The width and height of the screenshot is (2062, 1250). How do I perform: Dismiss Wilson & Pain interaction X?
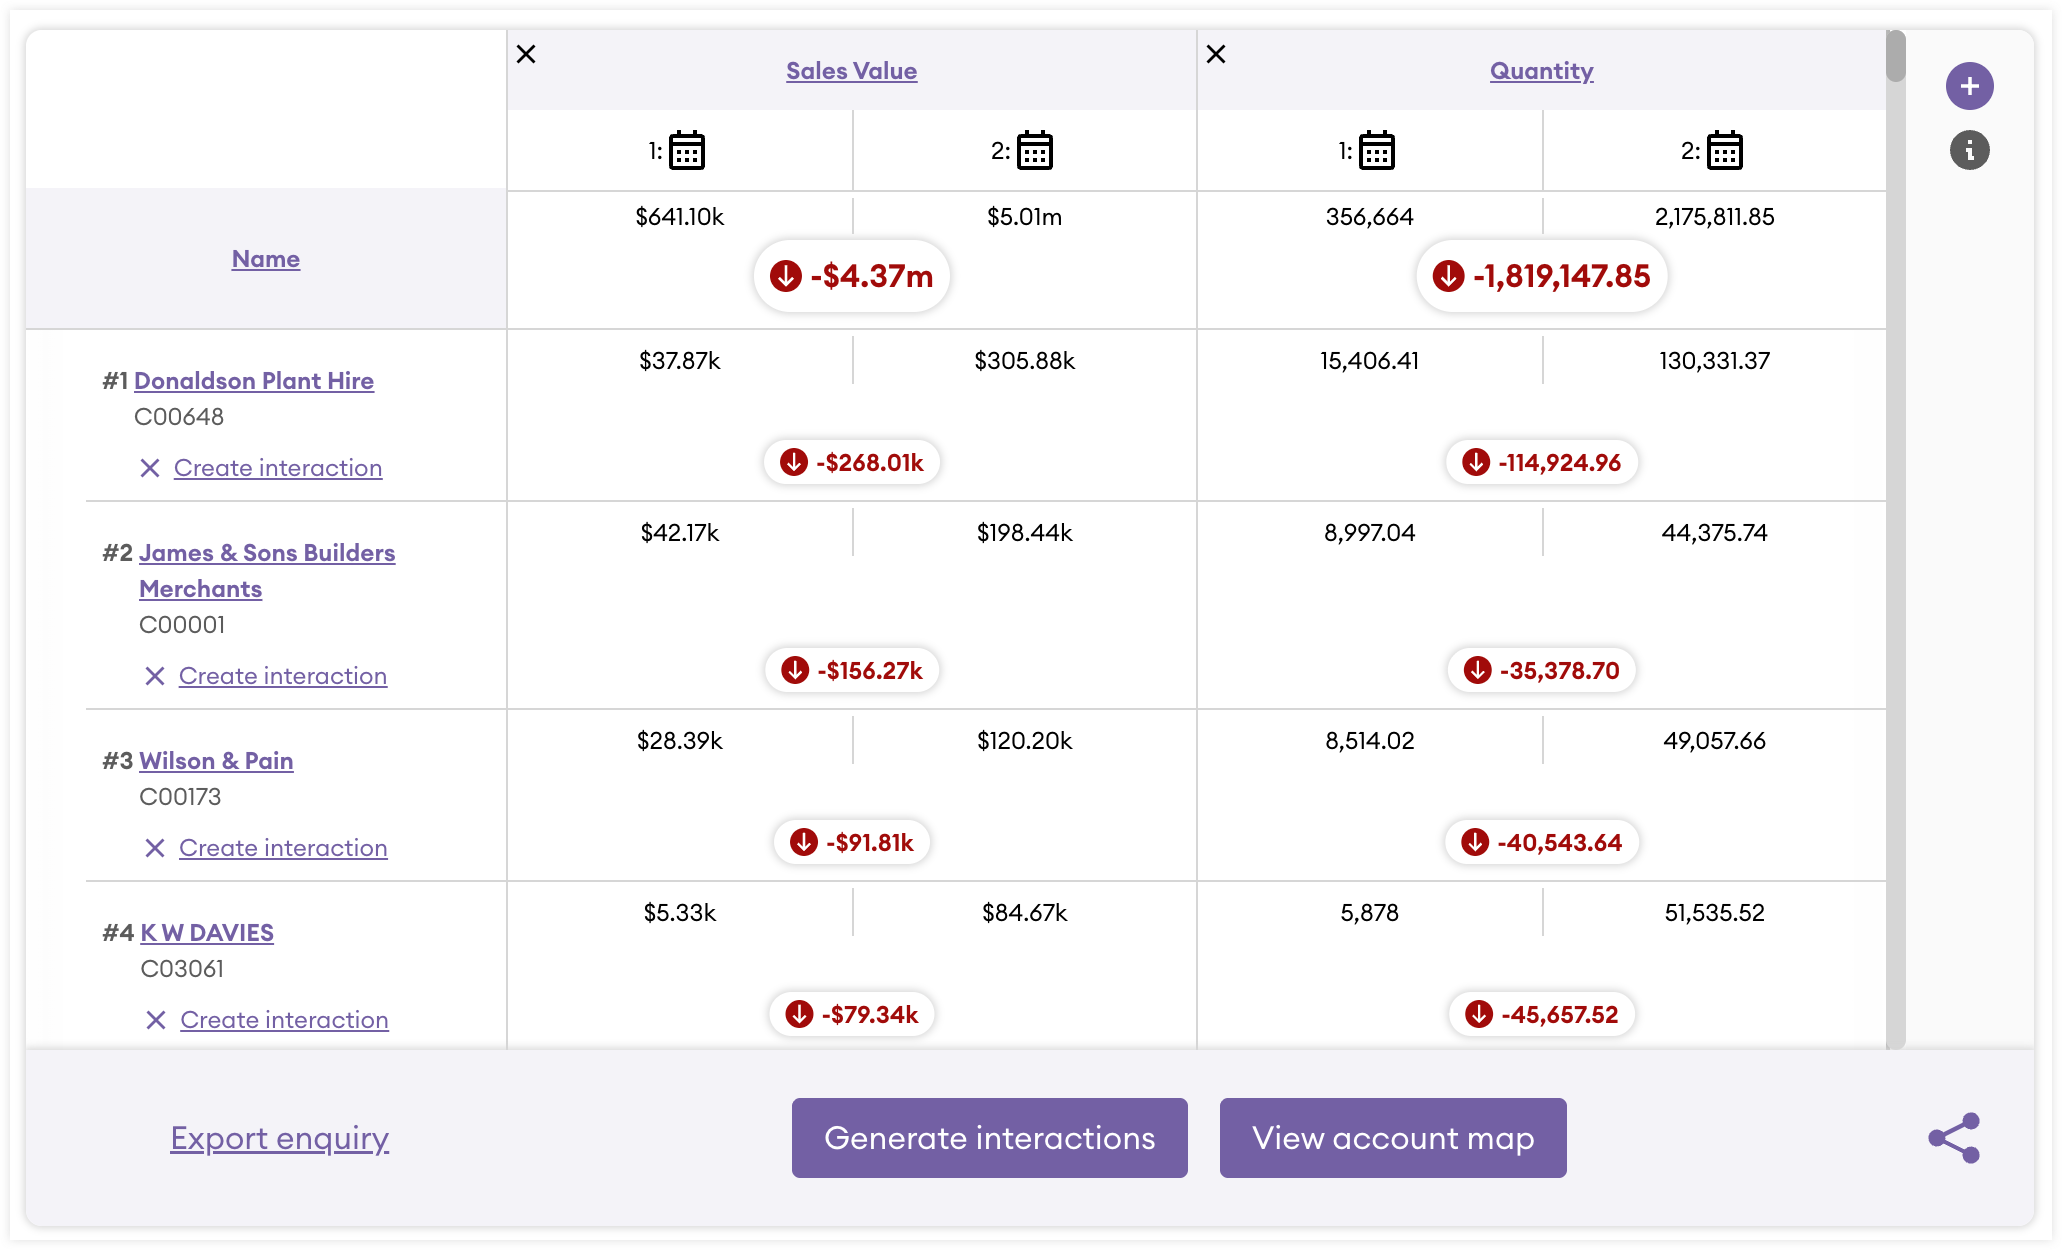pos(155,848)
